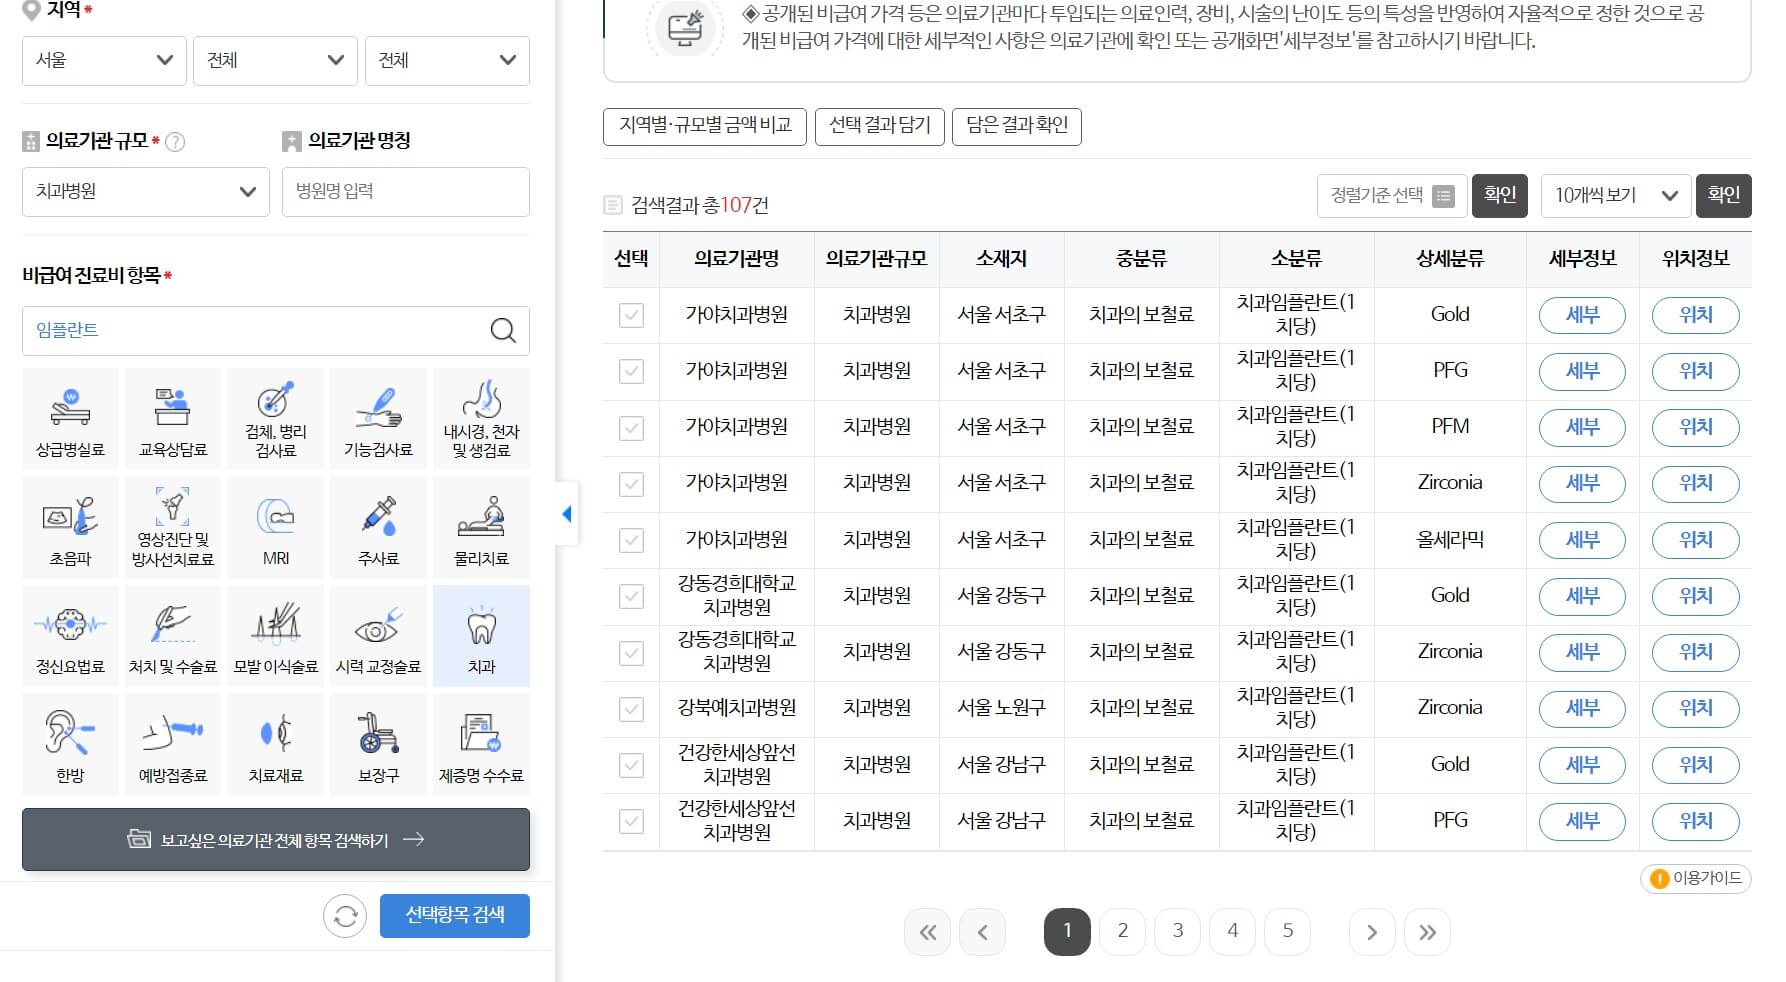This screenshot has width=1786, height=982.
Task: Open 세부 details for 가야치과병원 Gold
Action: click(x=1582, y=315)
